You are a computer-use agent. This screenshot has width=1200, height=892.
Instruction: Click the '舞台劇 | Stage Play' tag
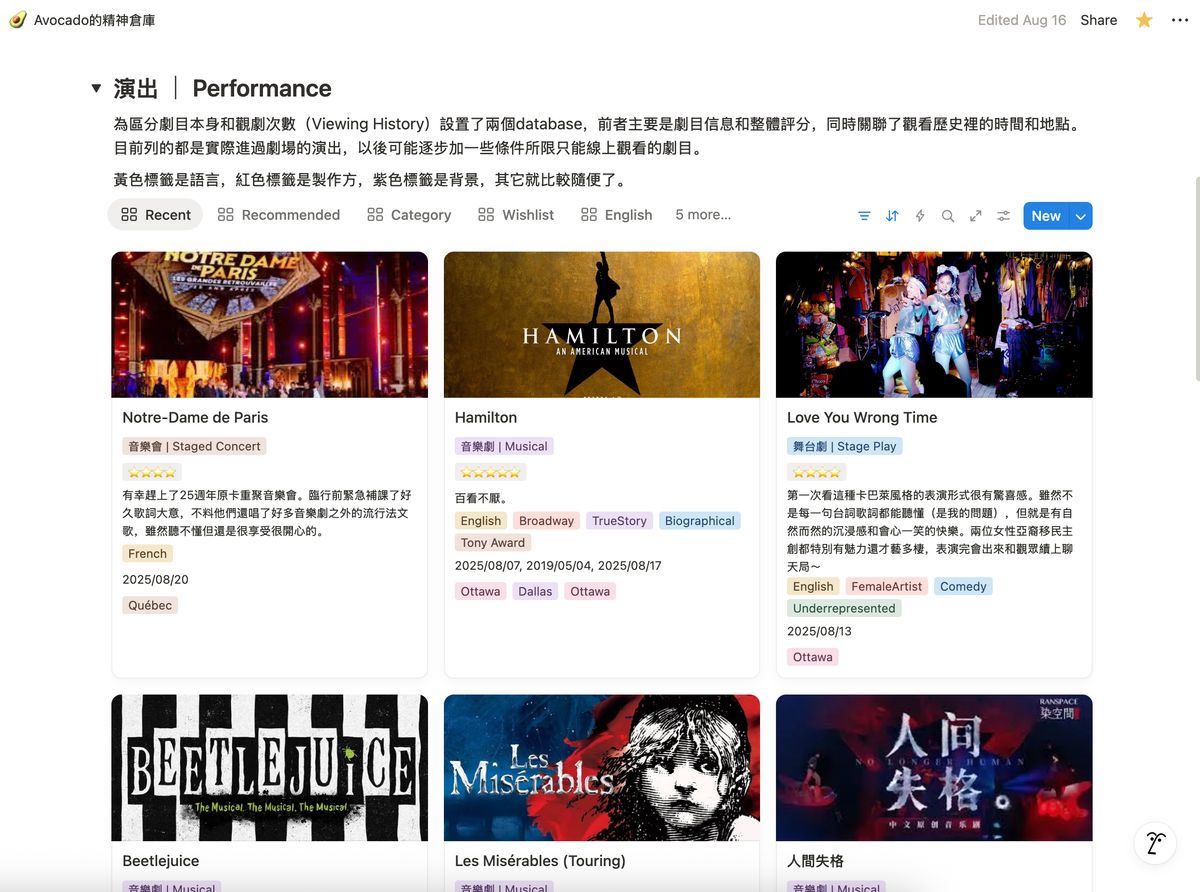click(844, 446)
